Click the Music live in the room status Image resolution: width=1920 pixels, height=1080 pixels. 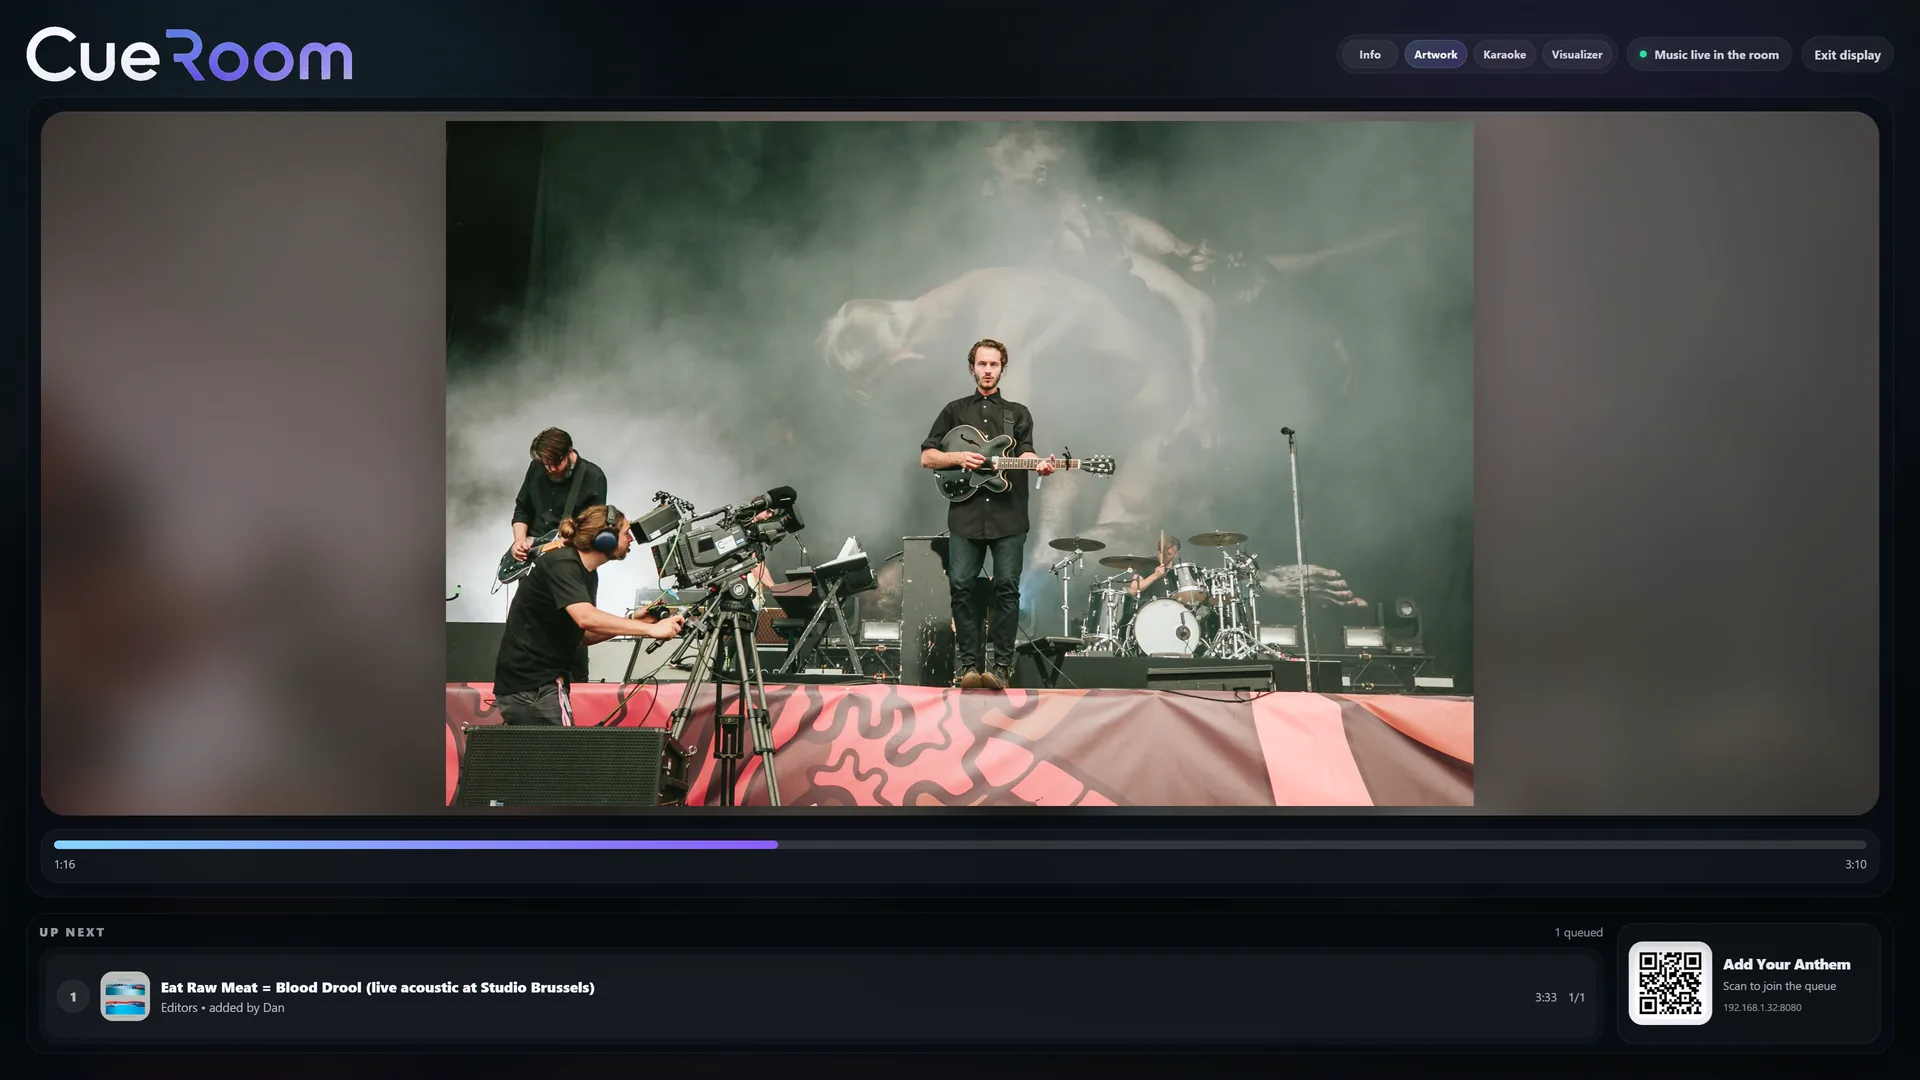(x=1709, y=55)
